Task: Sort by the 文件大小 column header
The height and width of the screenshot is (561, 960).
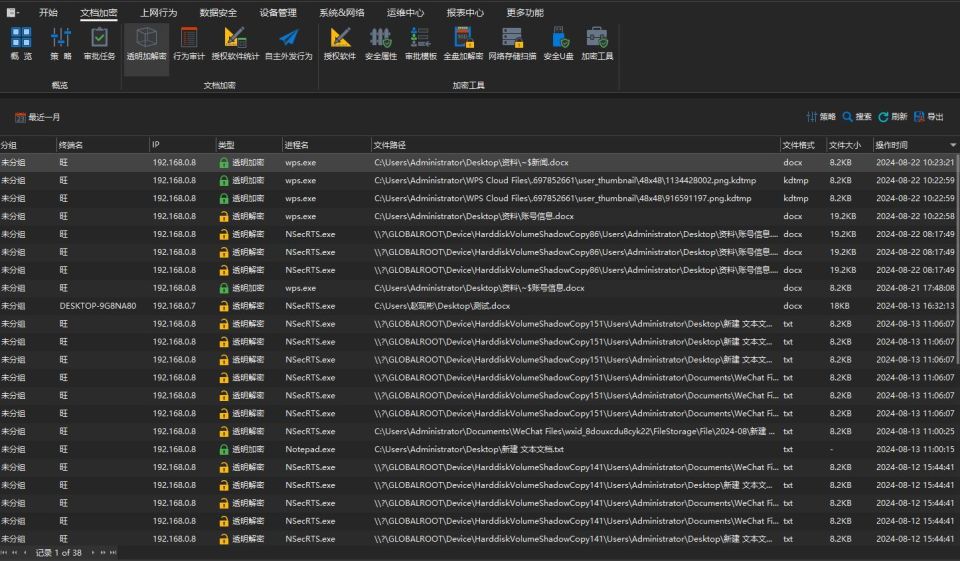Action: coord(848,145)
